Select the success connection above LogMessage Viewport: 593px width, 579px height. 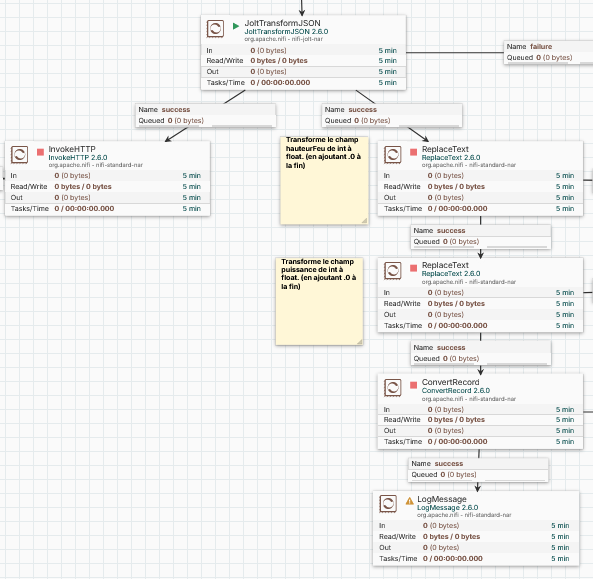click(478, 469)
